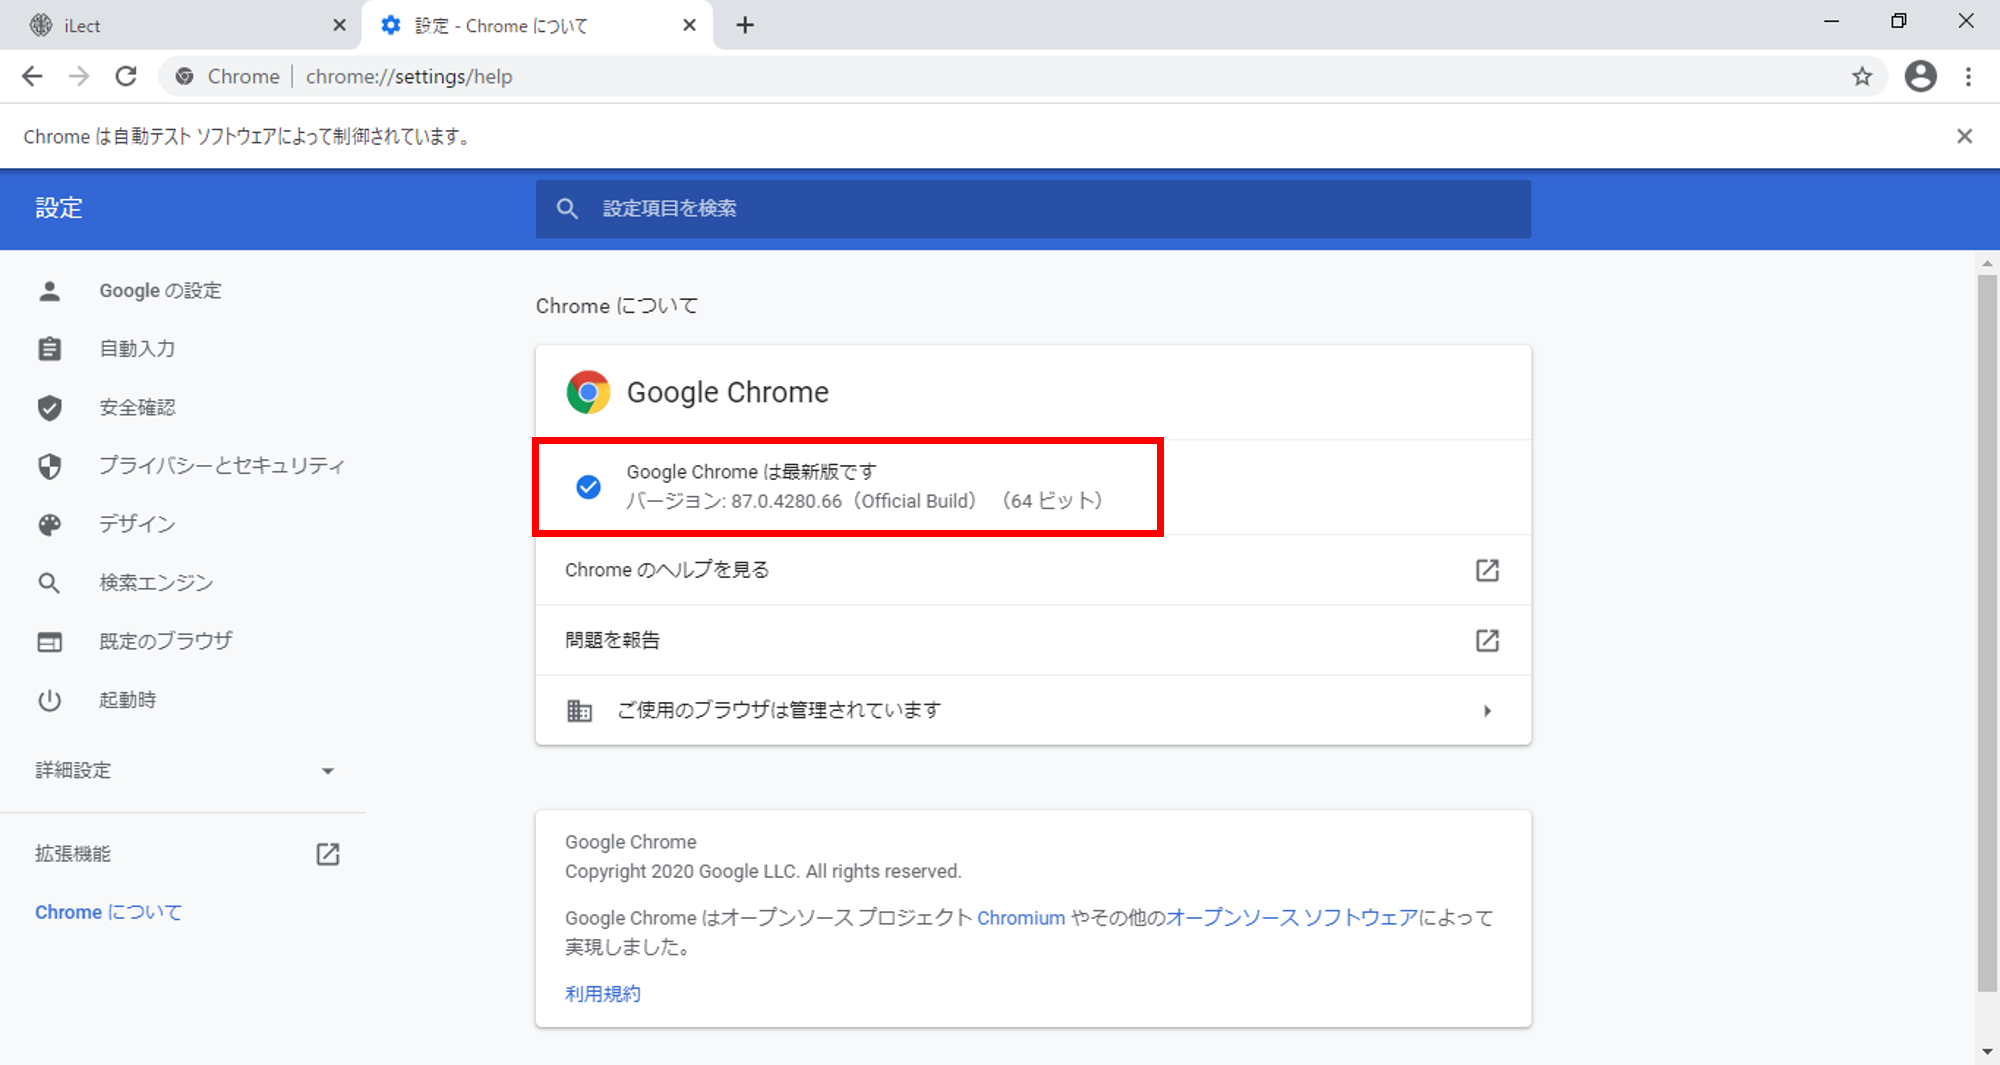Reload the current page
The image size is (2000, 1065).
click(126, 77)
